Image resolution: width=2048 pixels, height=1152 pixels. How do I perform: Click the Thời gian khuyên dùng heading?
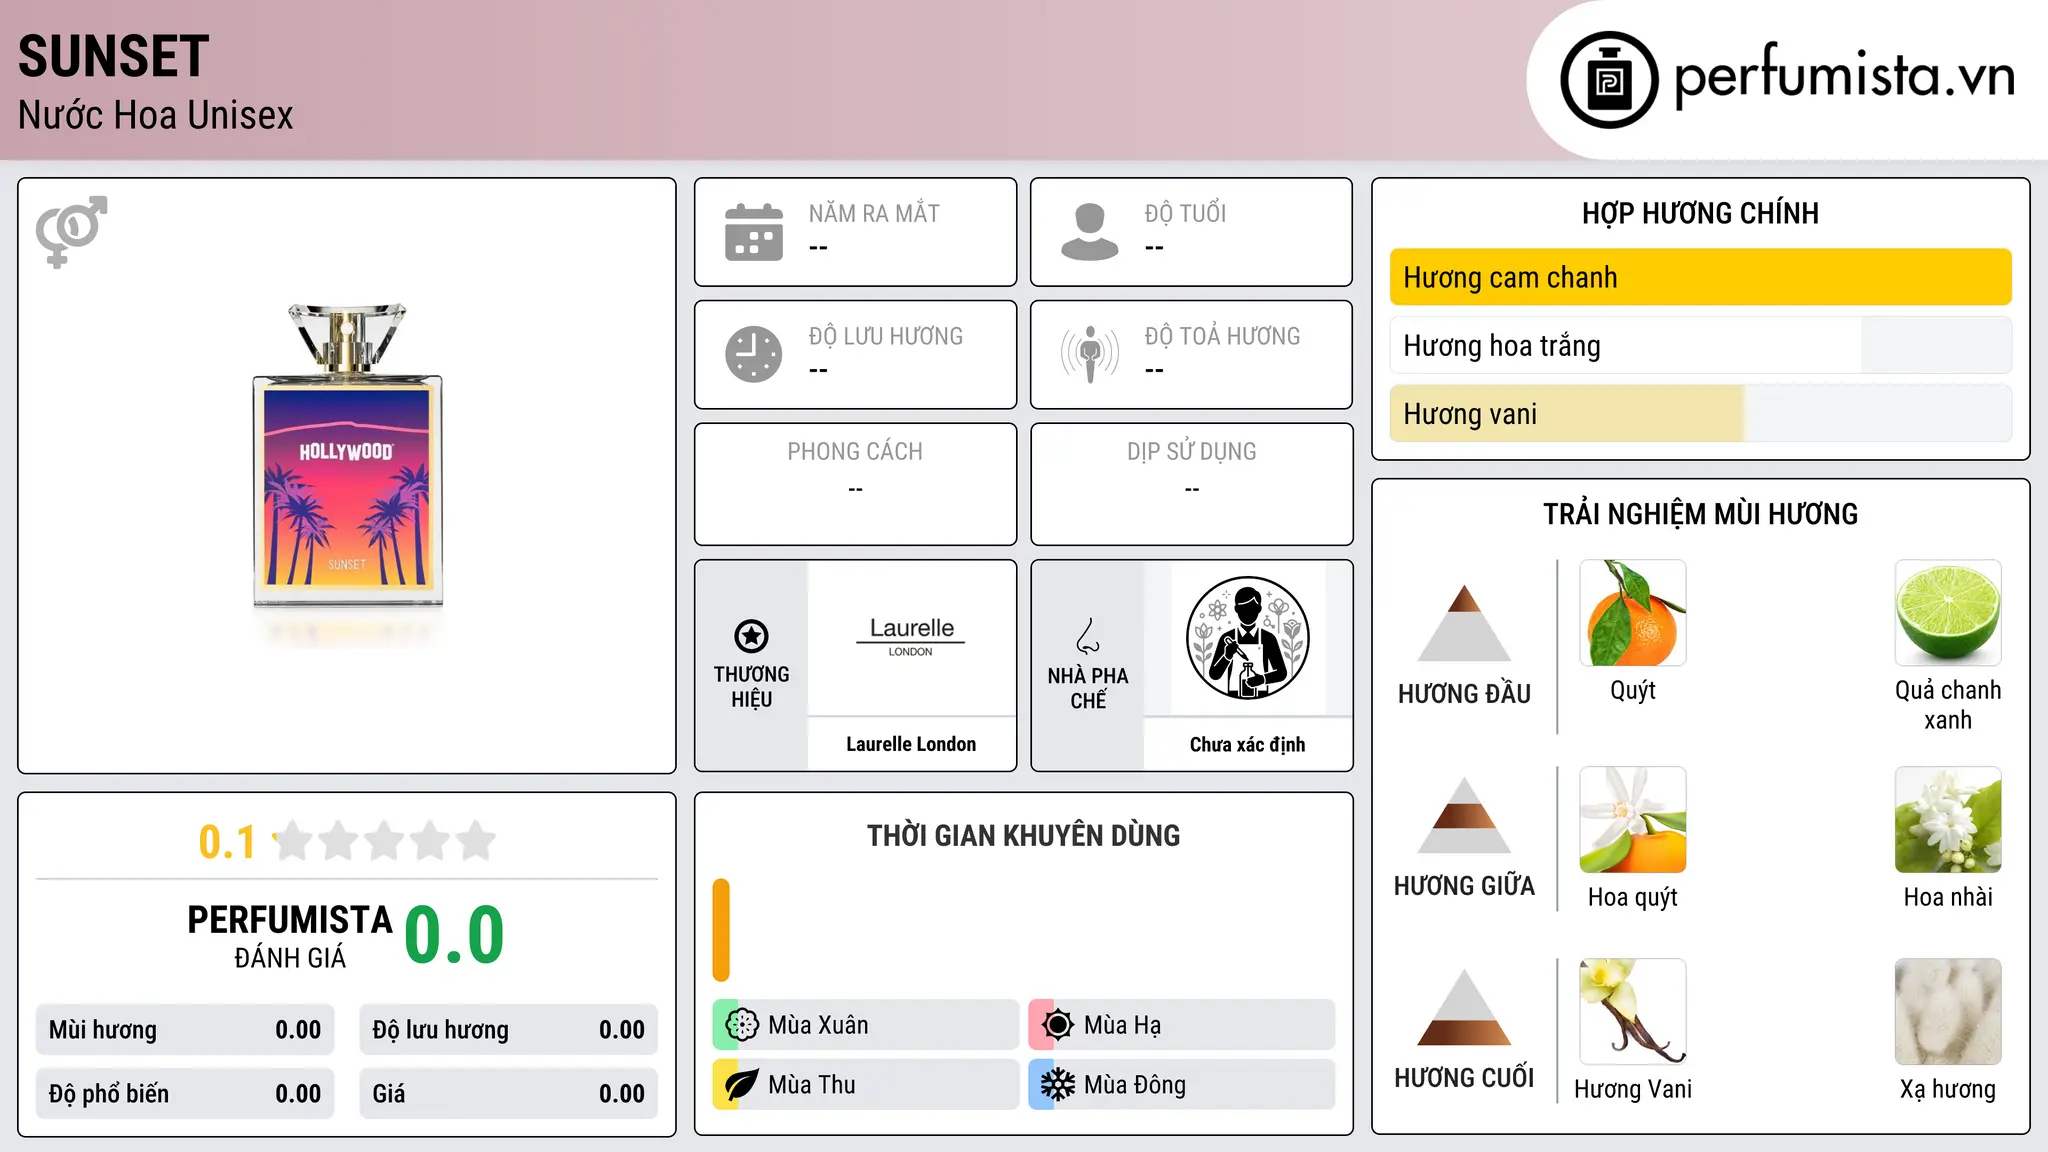tap(1023, 835)
